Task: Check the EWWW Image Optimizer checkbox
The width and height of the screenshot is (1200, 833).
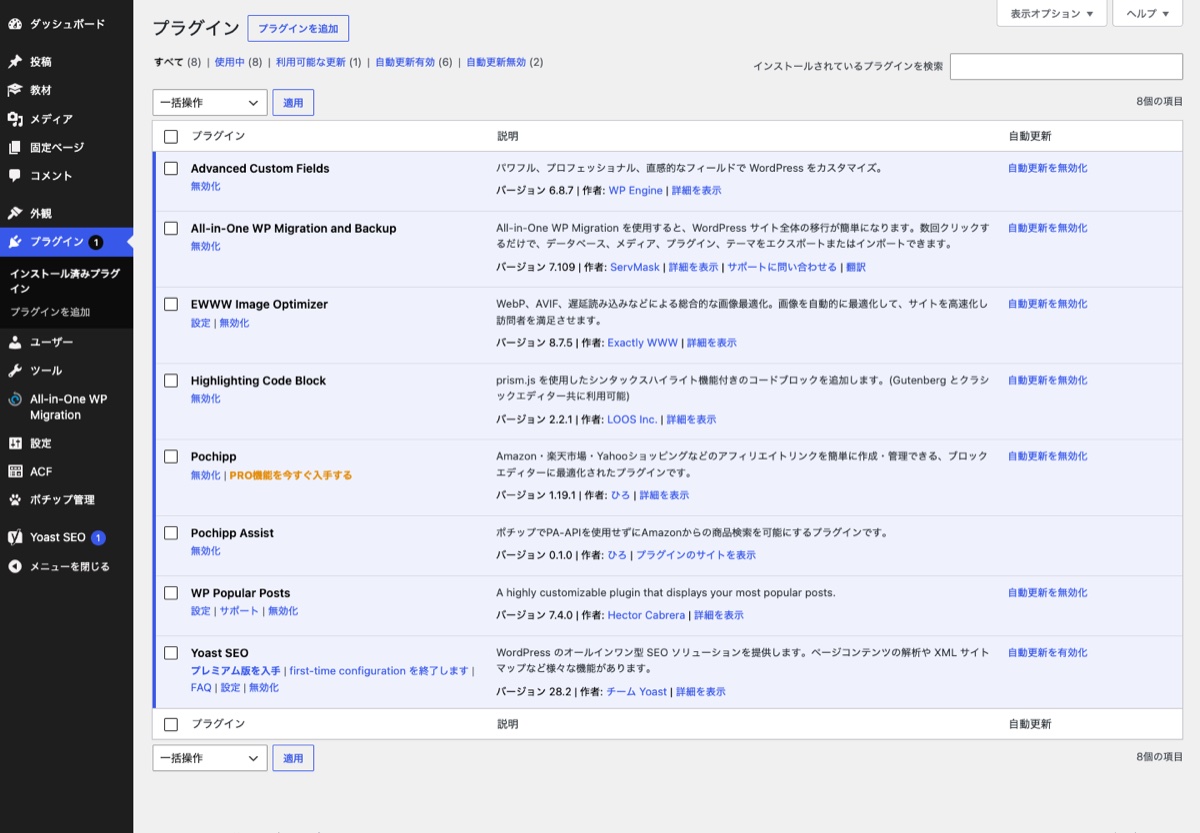Action: point(171,304)
